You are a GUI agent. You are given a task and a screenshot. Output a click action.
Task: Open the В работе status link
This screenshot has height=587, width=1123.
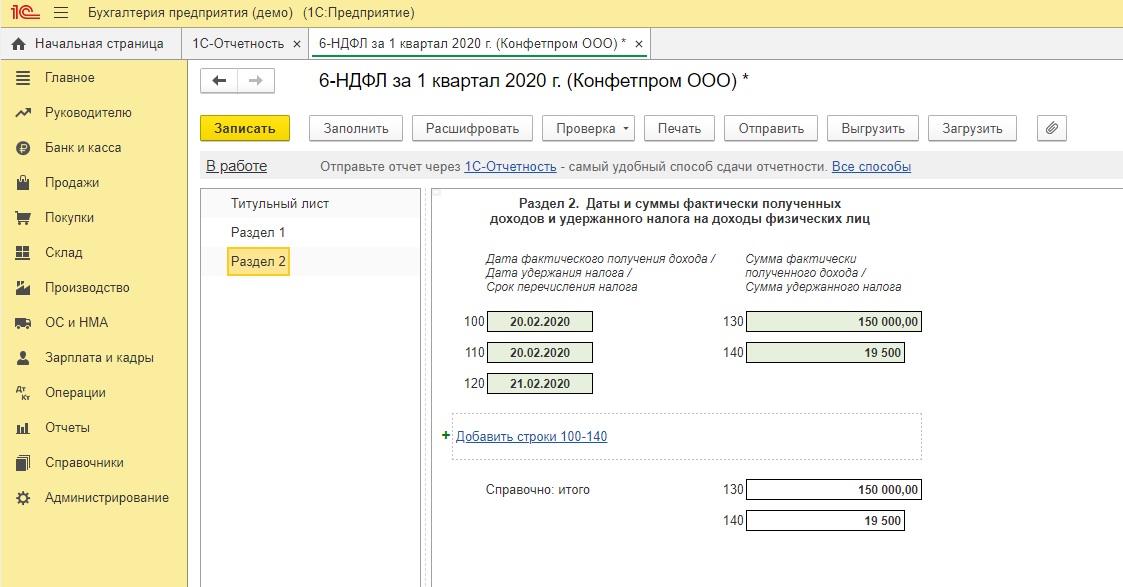(x=236, y=166)
